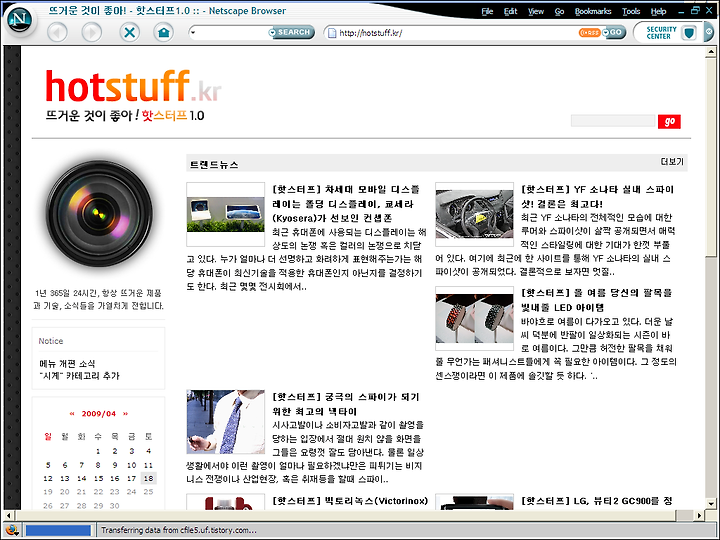Image resolution: width=720 pixels, height=540 pixels.
Task: Click the page loading progress bar
Action: (x=58, y=530)
